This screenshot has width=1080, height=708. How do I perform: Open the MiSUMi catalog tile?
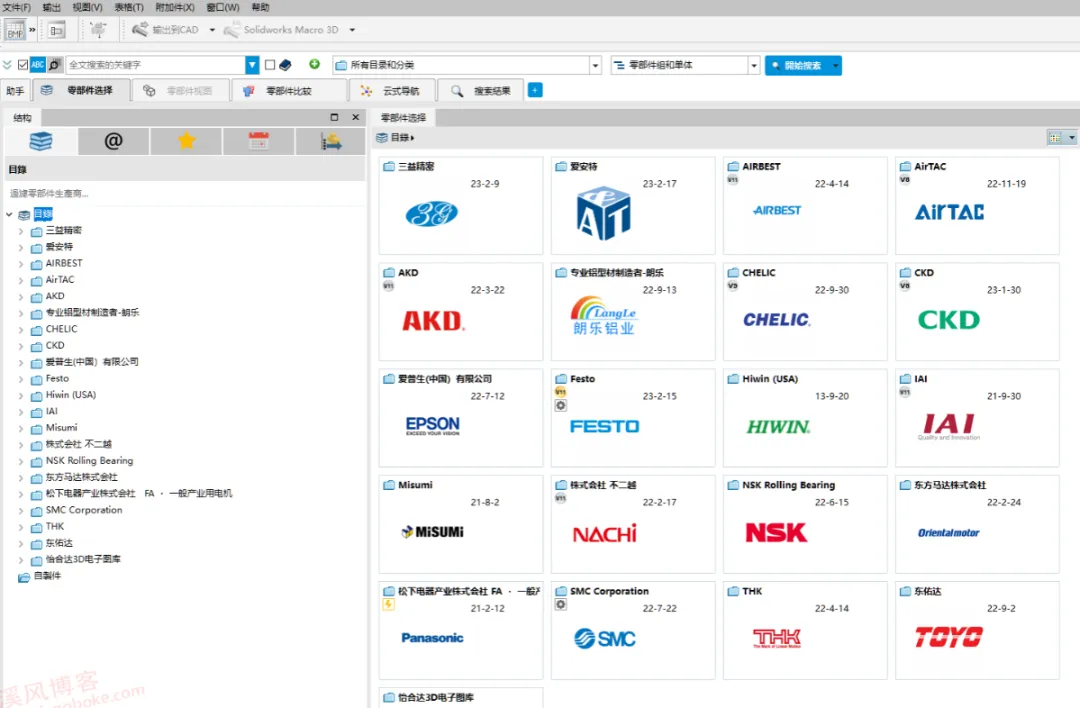click(x=461, y=524)
